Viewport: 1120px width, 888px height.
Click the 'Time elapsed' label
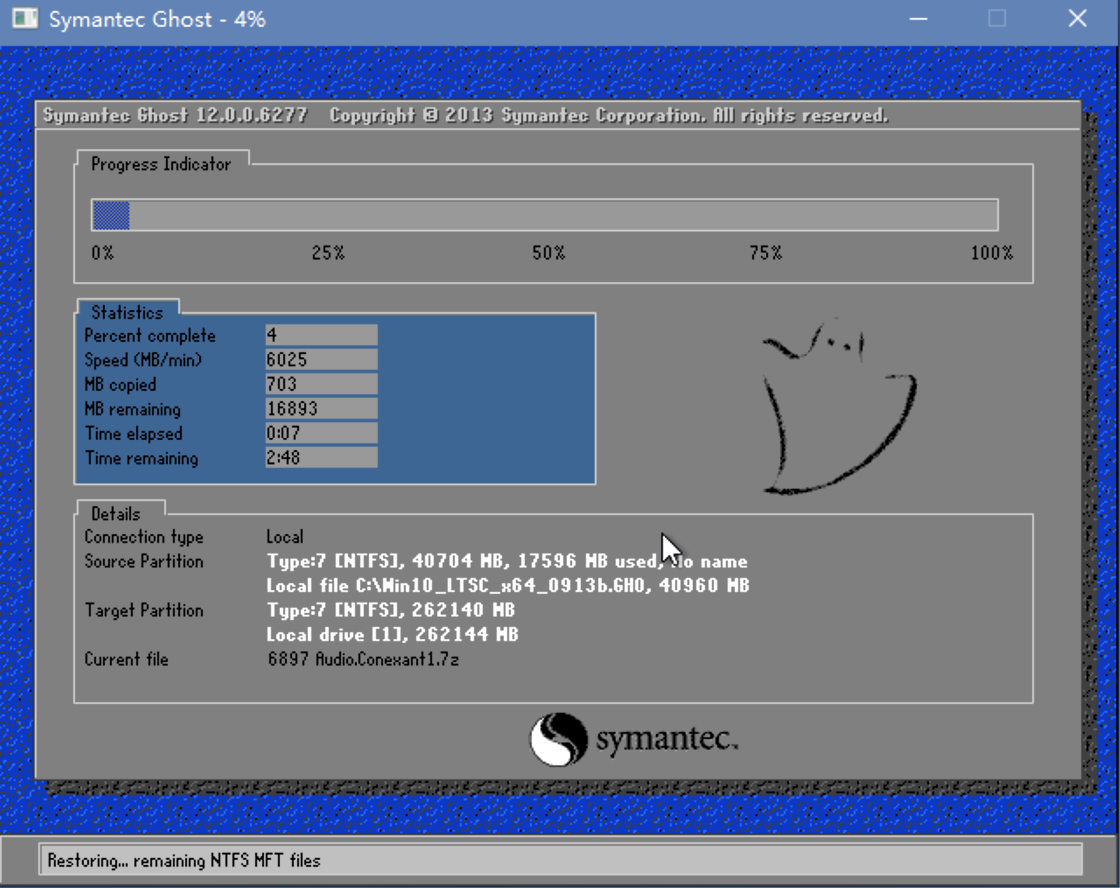[x=134, y=434]
